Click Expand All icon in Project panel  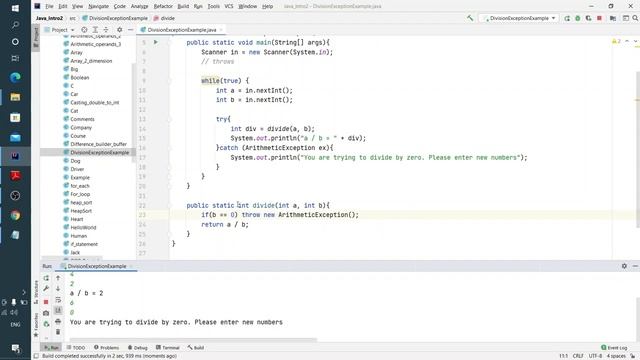click(95, 30)
